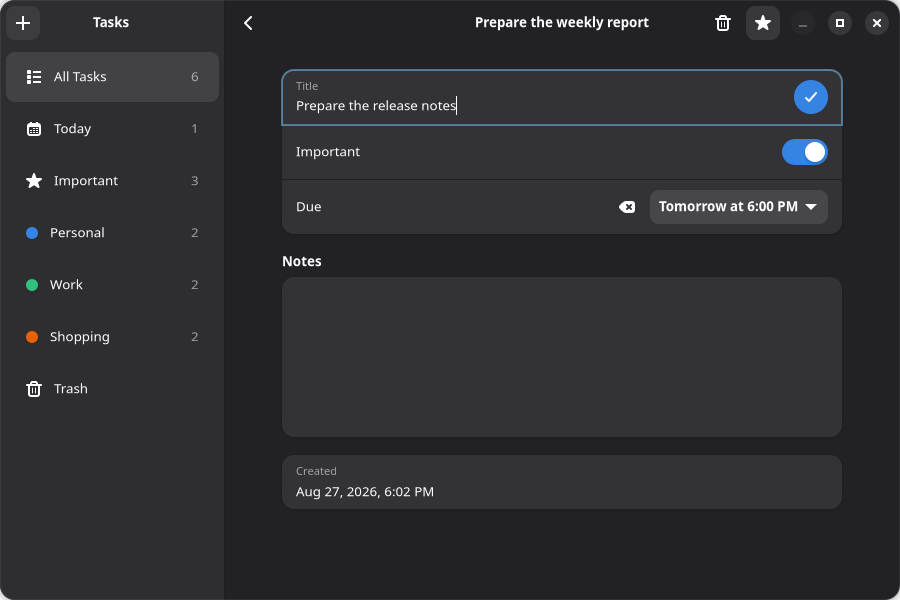
Task: Click the Created date Aug 27, 2026 row
Action: click(x=562, y=482)
